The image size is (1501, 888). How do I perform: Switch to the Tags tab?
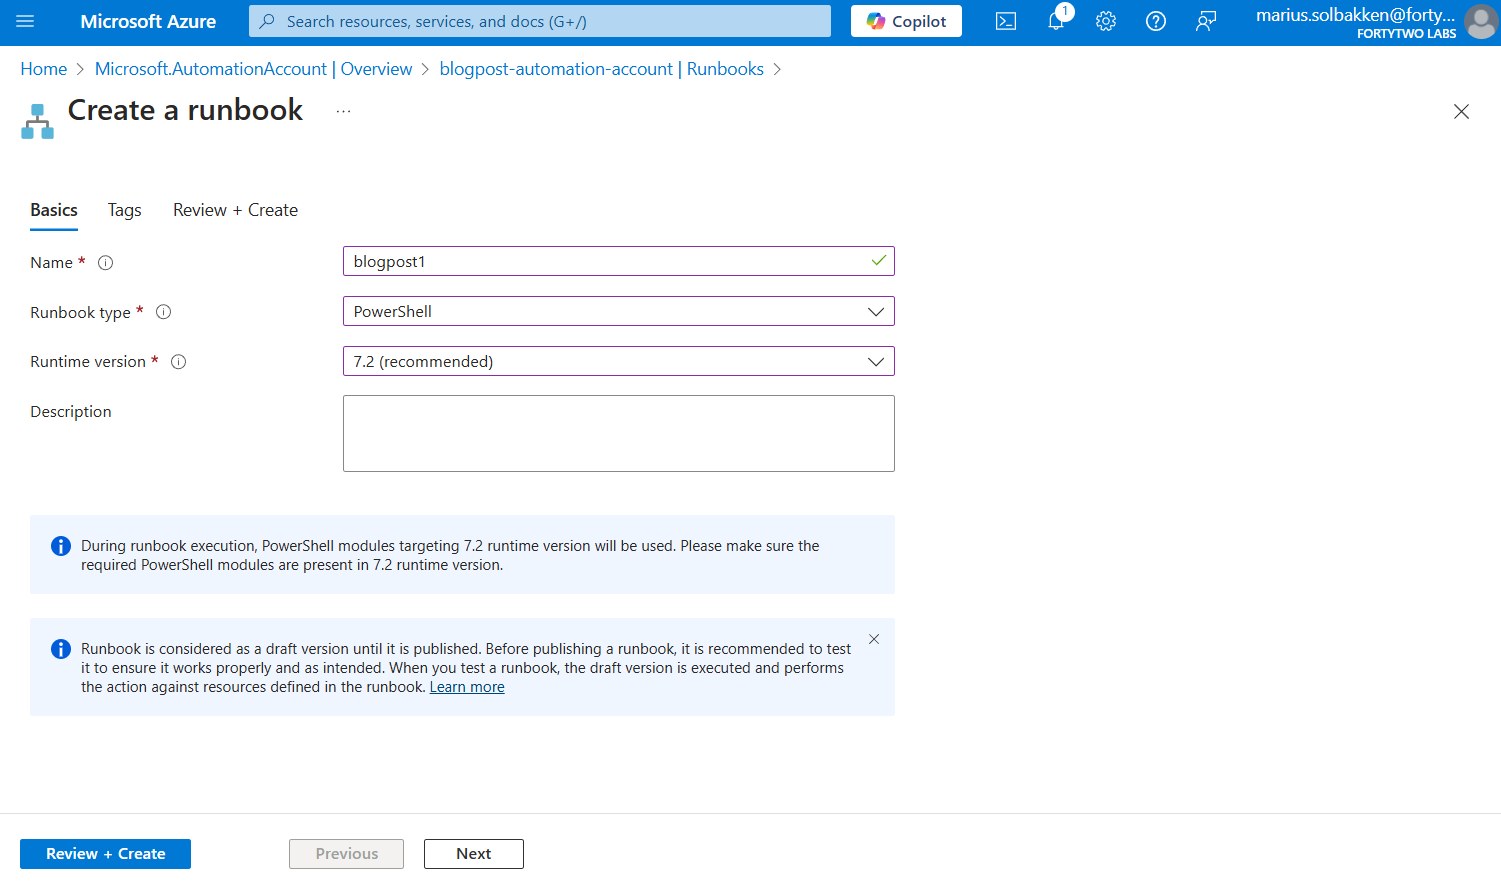point(124,210)
